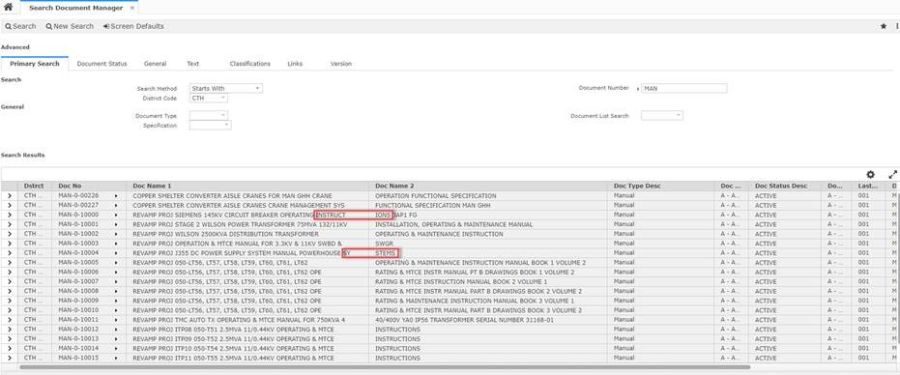
Task: Run the Search toolbar action
Action: [x=21, y=26]
